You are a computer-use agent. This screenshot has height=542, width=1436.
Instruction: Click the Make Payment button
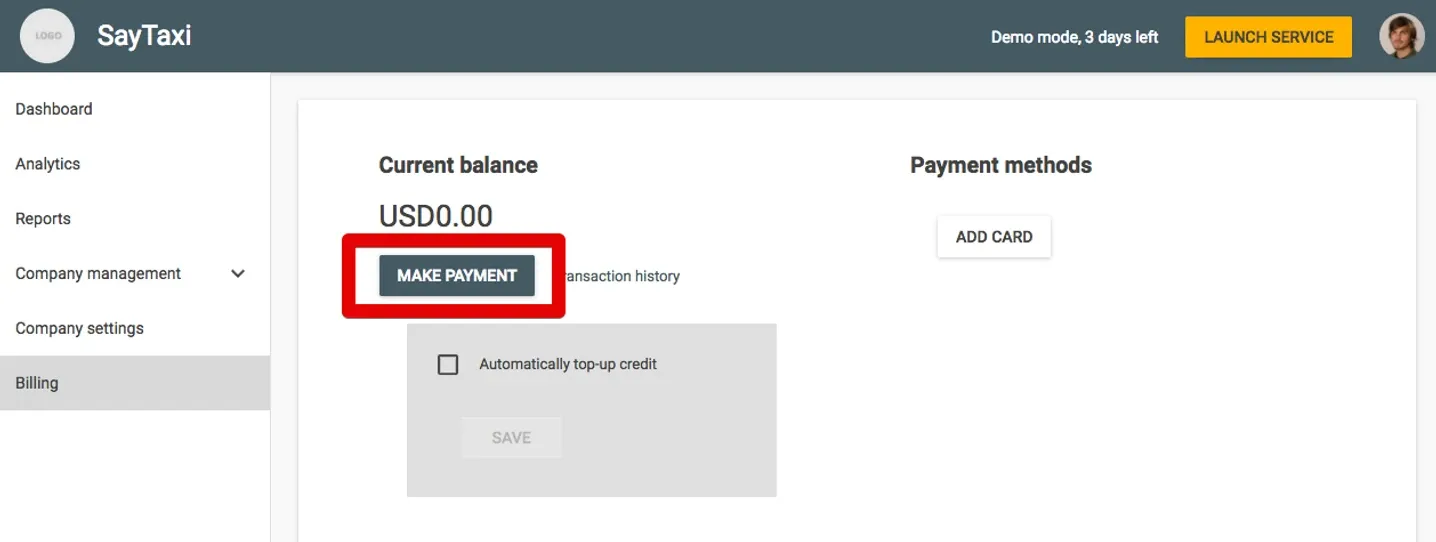point(457,276)
